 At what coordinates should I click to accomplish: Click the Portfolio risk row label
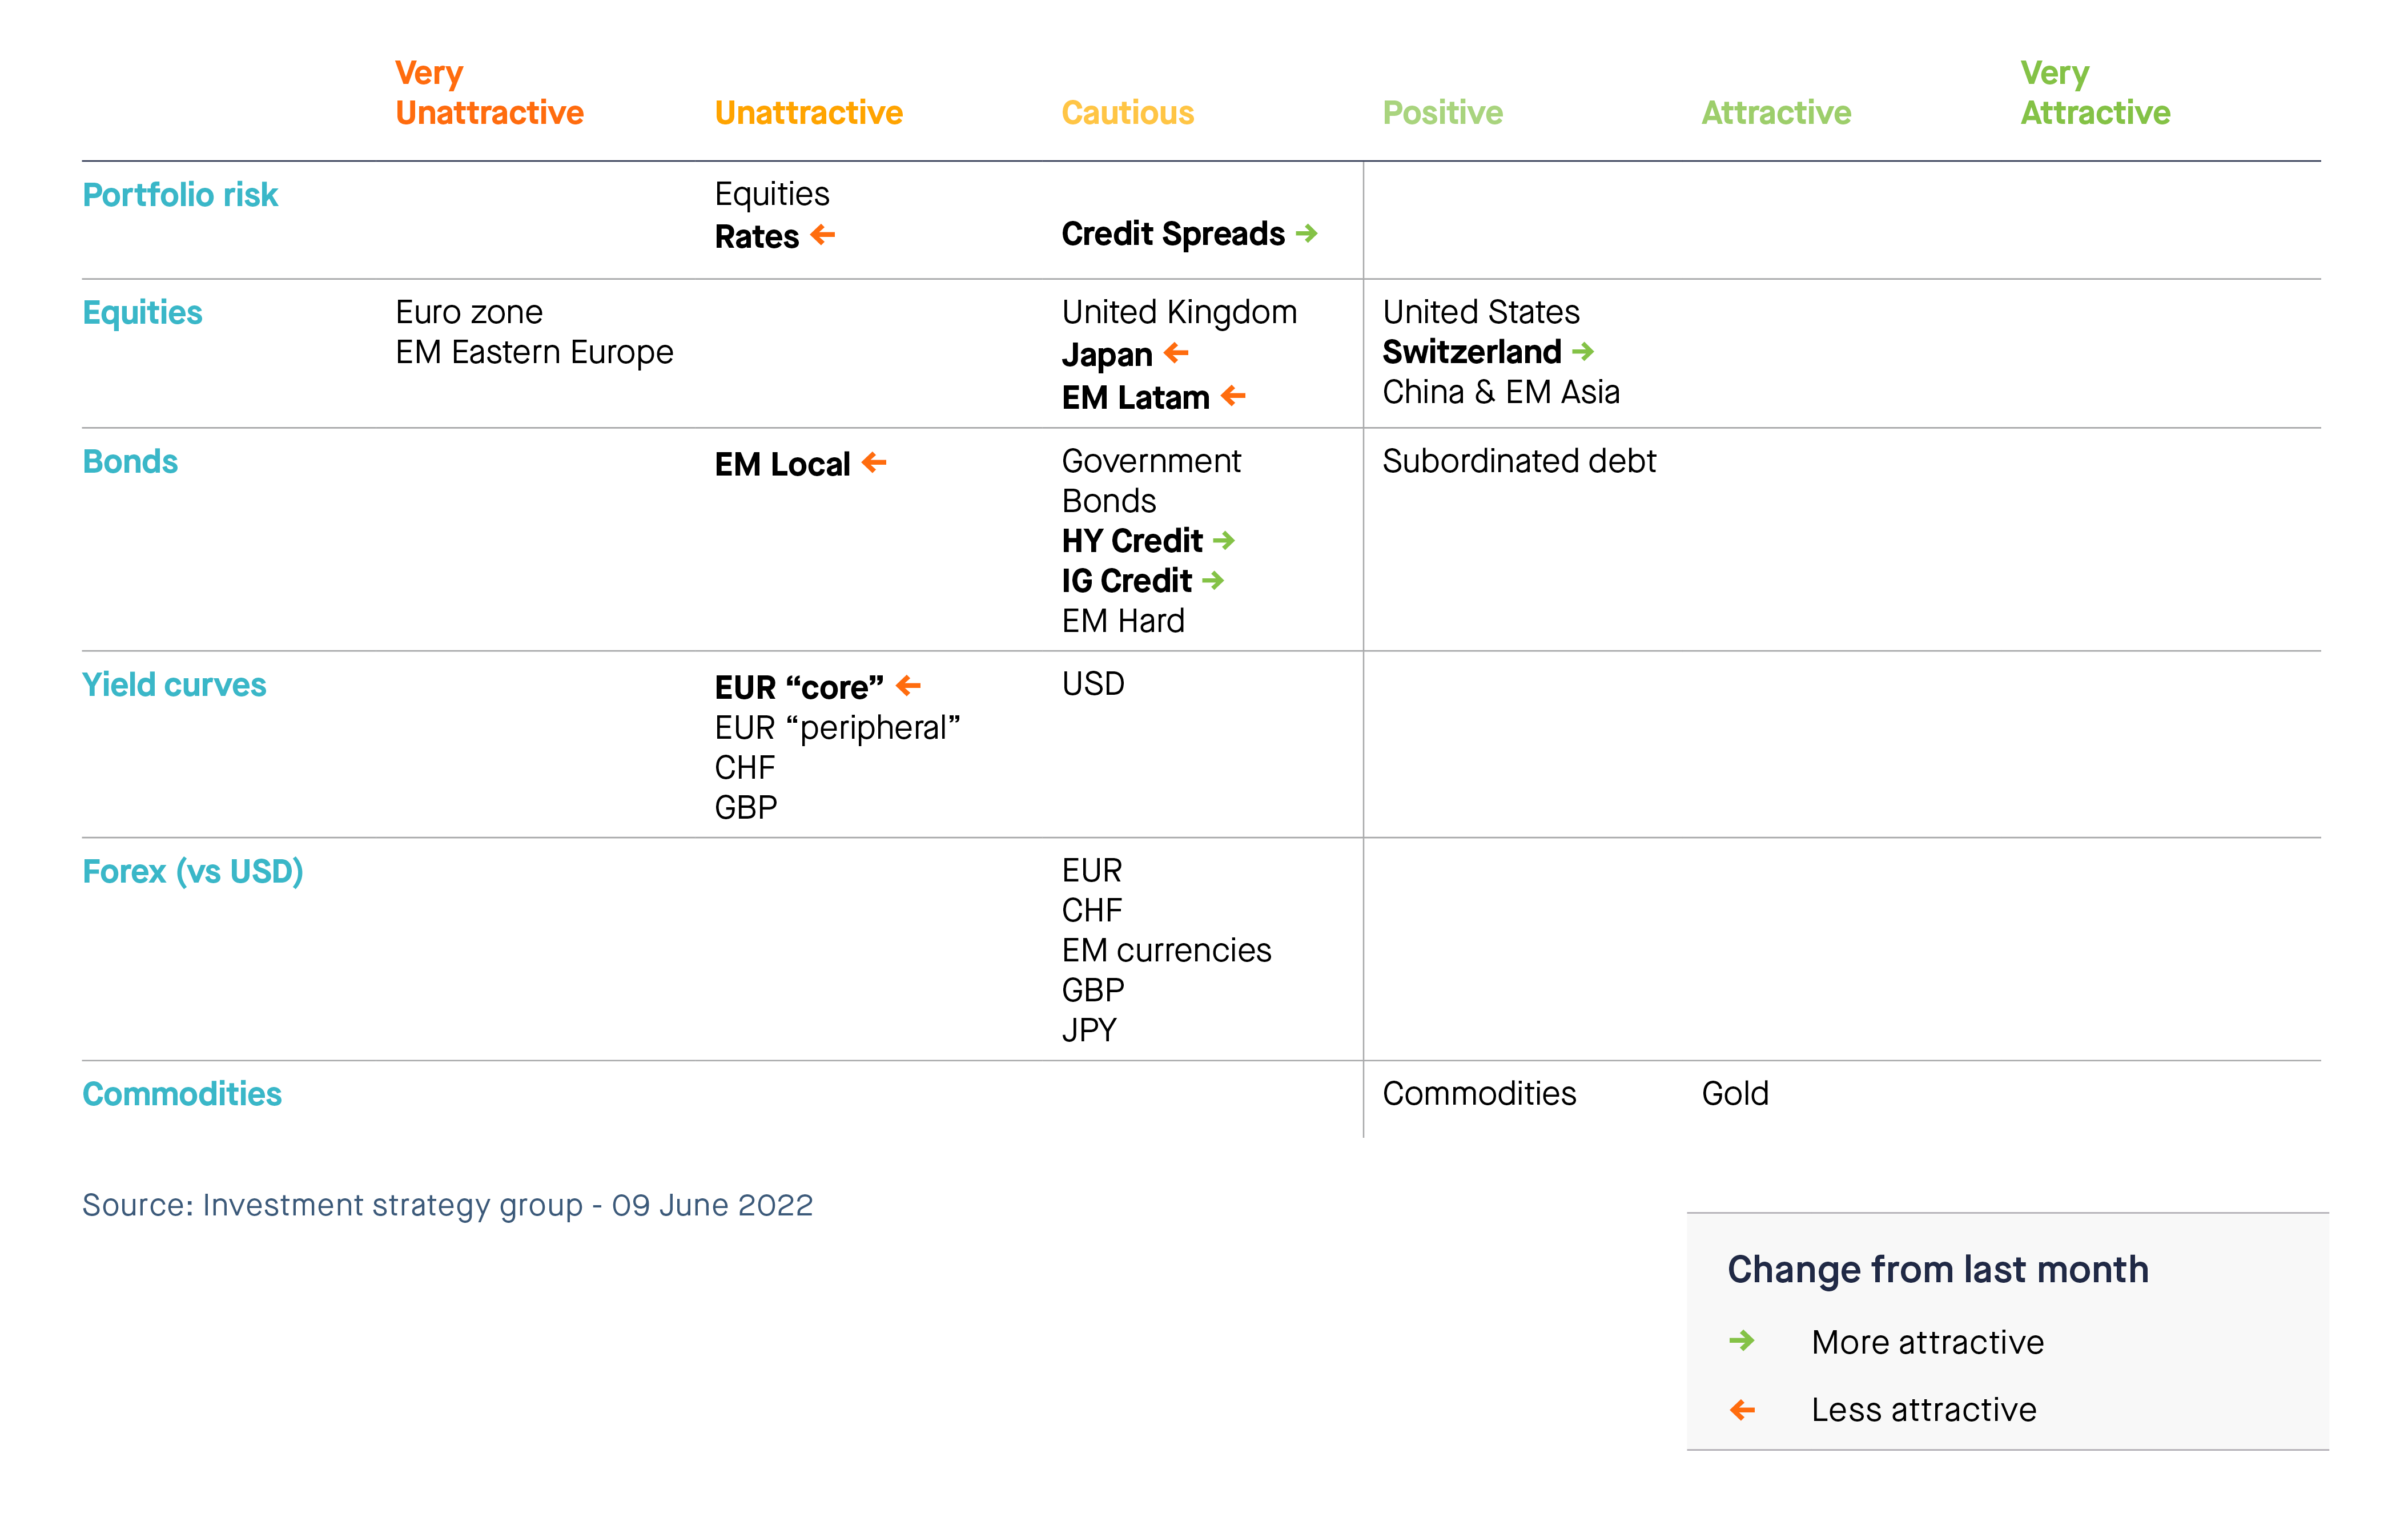click(x=180, y=194)
